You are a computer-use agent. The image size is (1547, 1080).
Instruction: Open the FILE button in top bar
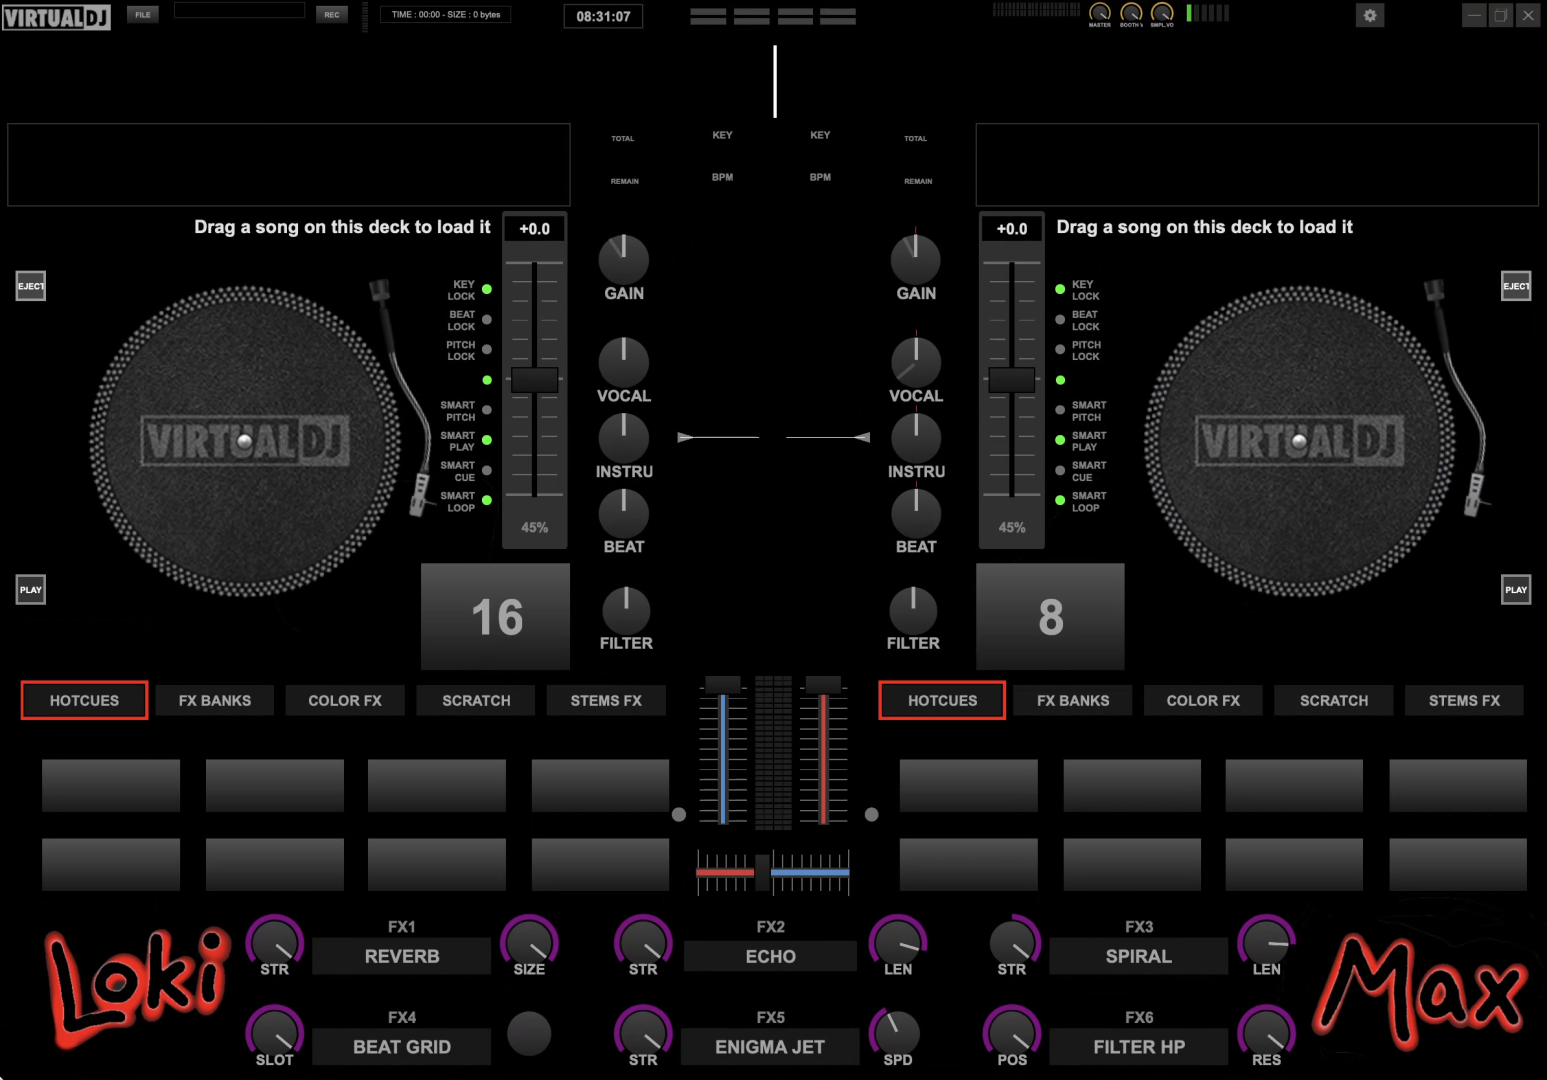143,14
